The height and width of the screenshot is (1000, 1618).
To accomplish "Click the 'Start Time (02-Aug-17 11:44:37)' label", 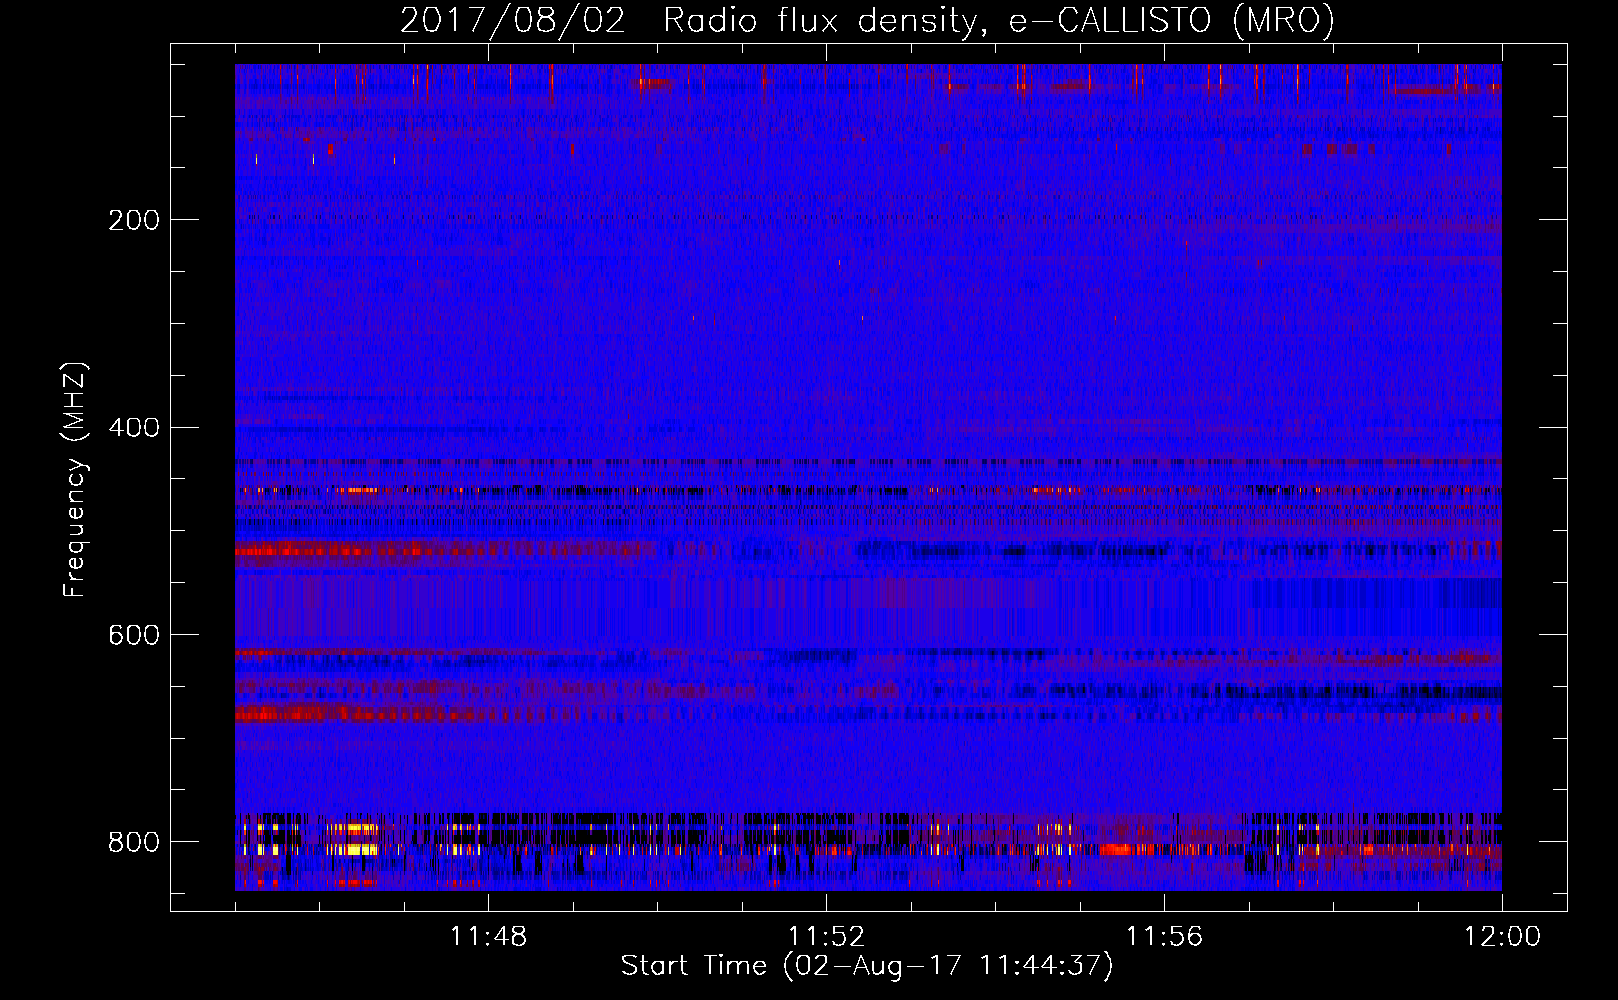I will coord(867,966).
